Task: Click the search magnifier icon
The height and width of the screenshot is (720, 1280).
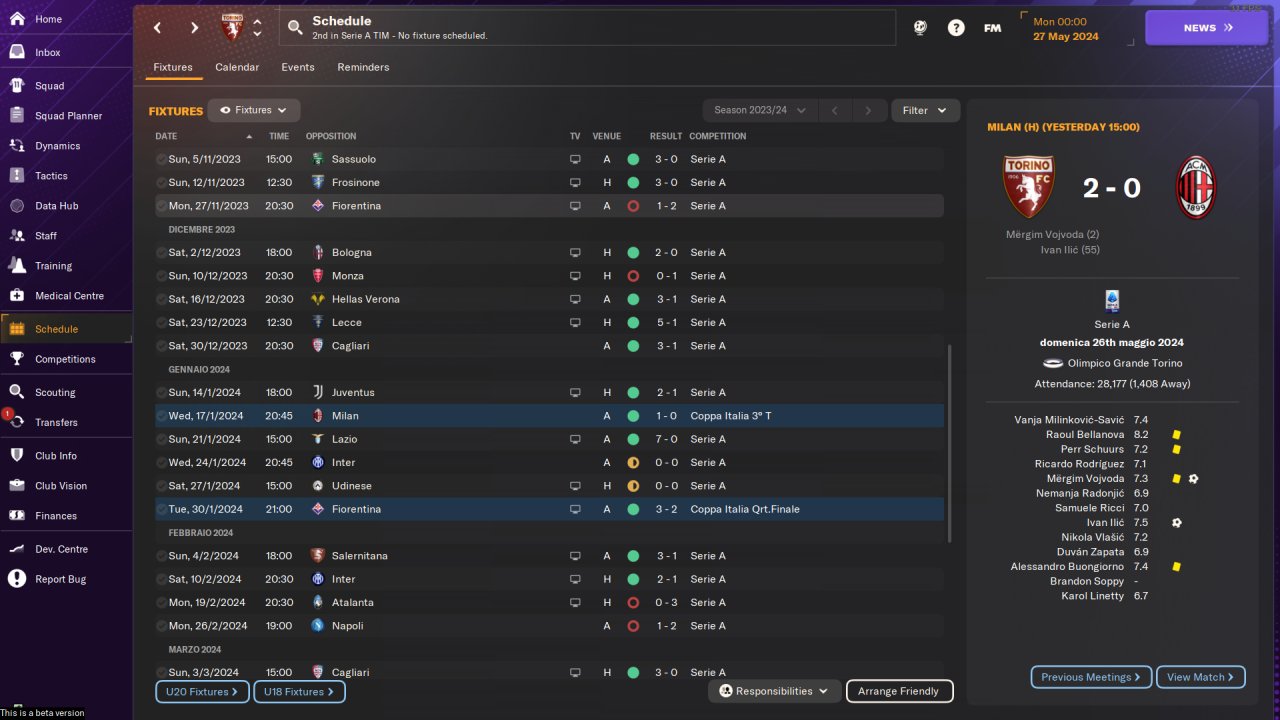Action: pos(295,28)
